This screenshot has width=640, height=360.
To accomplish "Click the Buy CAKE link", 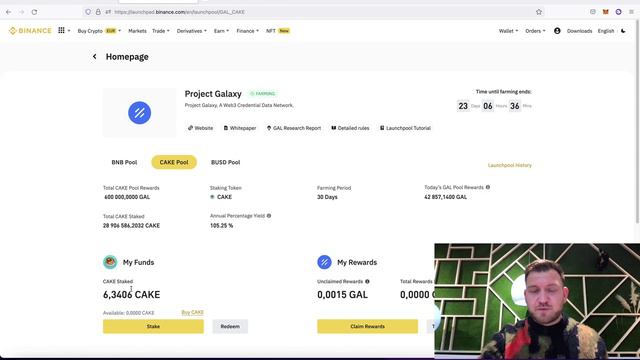I will tap(193, 312).
